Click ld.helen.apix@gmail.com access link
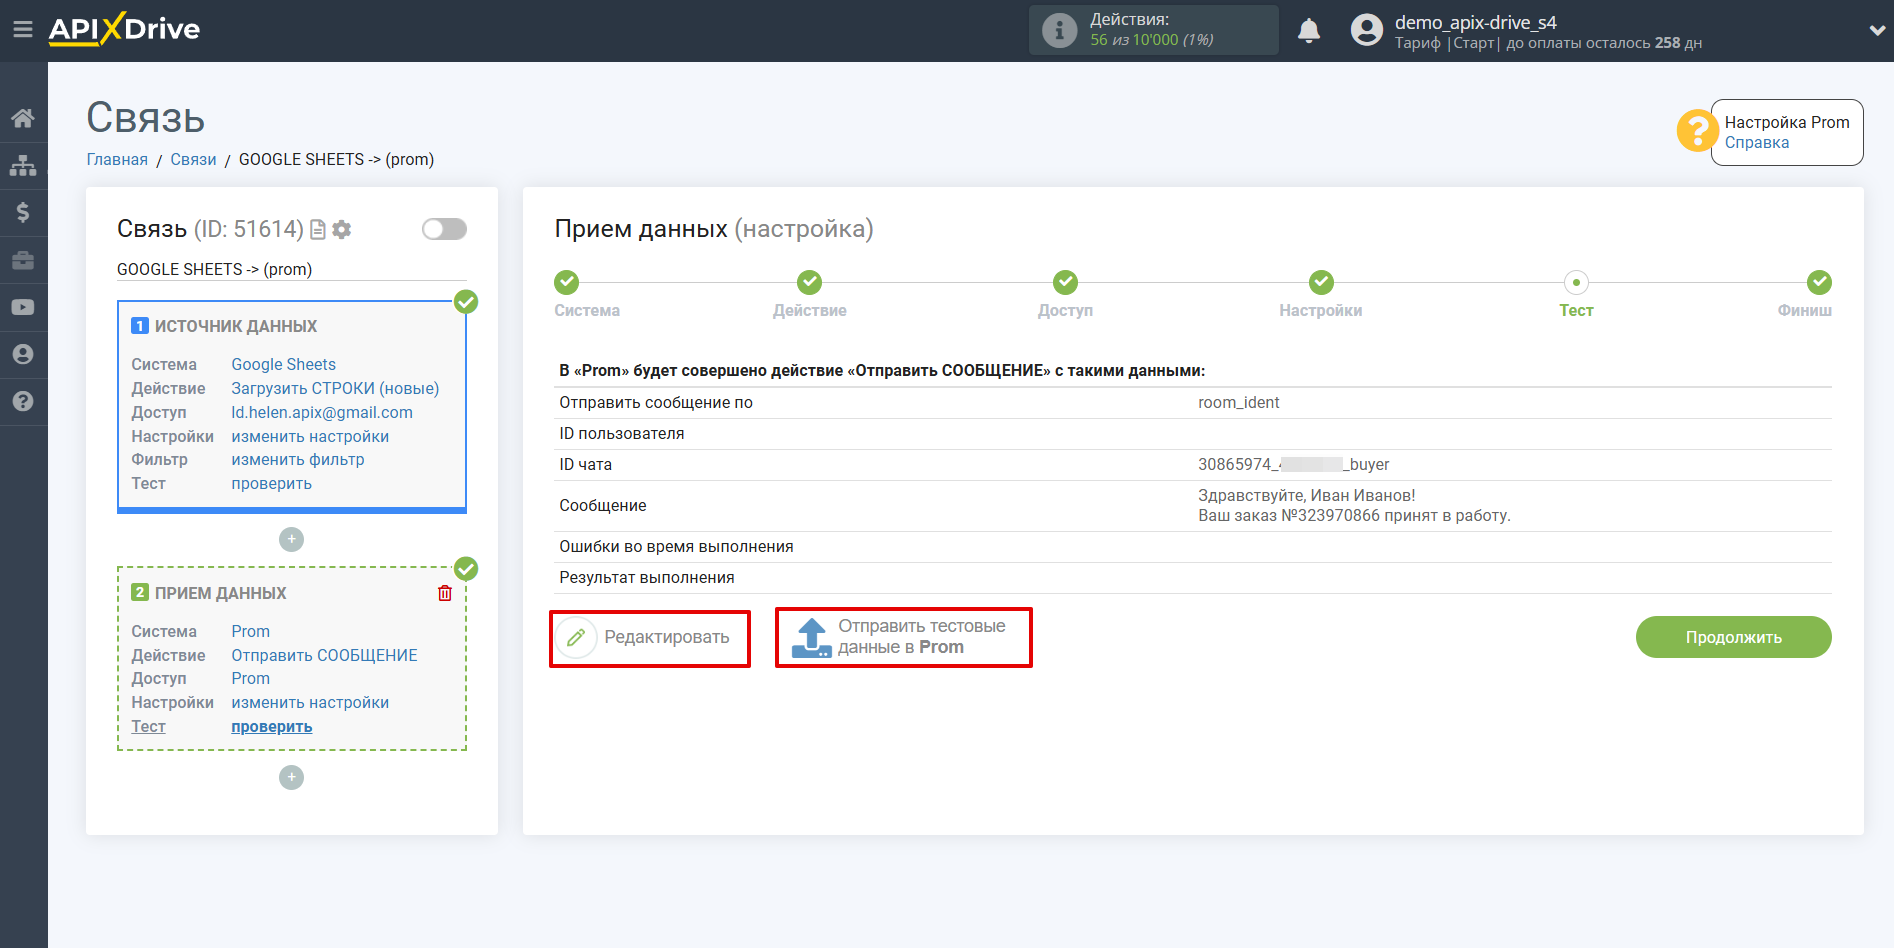The width and height of the screenshot is (1894, 948). pyautogui.click(x=322, y=412)
